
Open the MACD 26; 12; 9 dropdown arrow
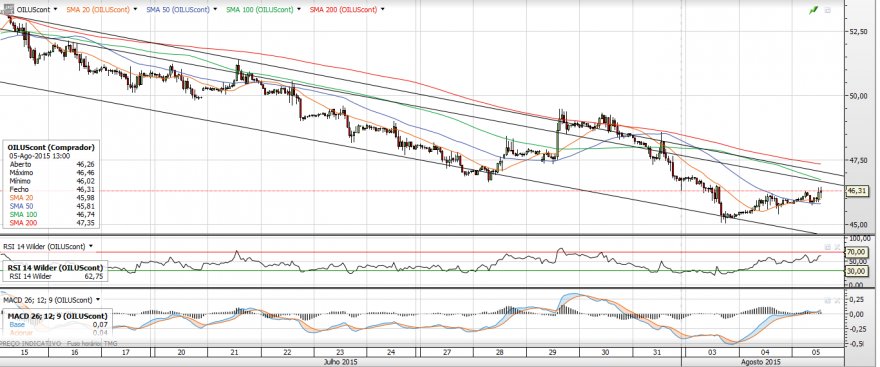pos(98,300)
